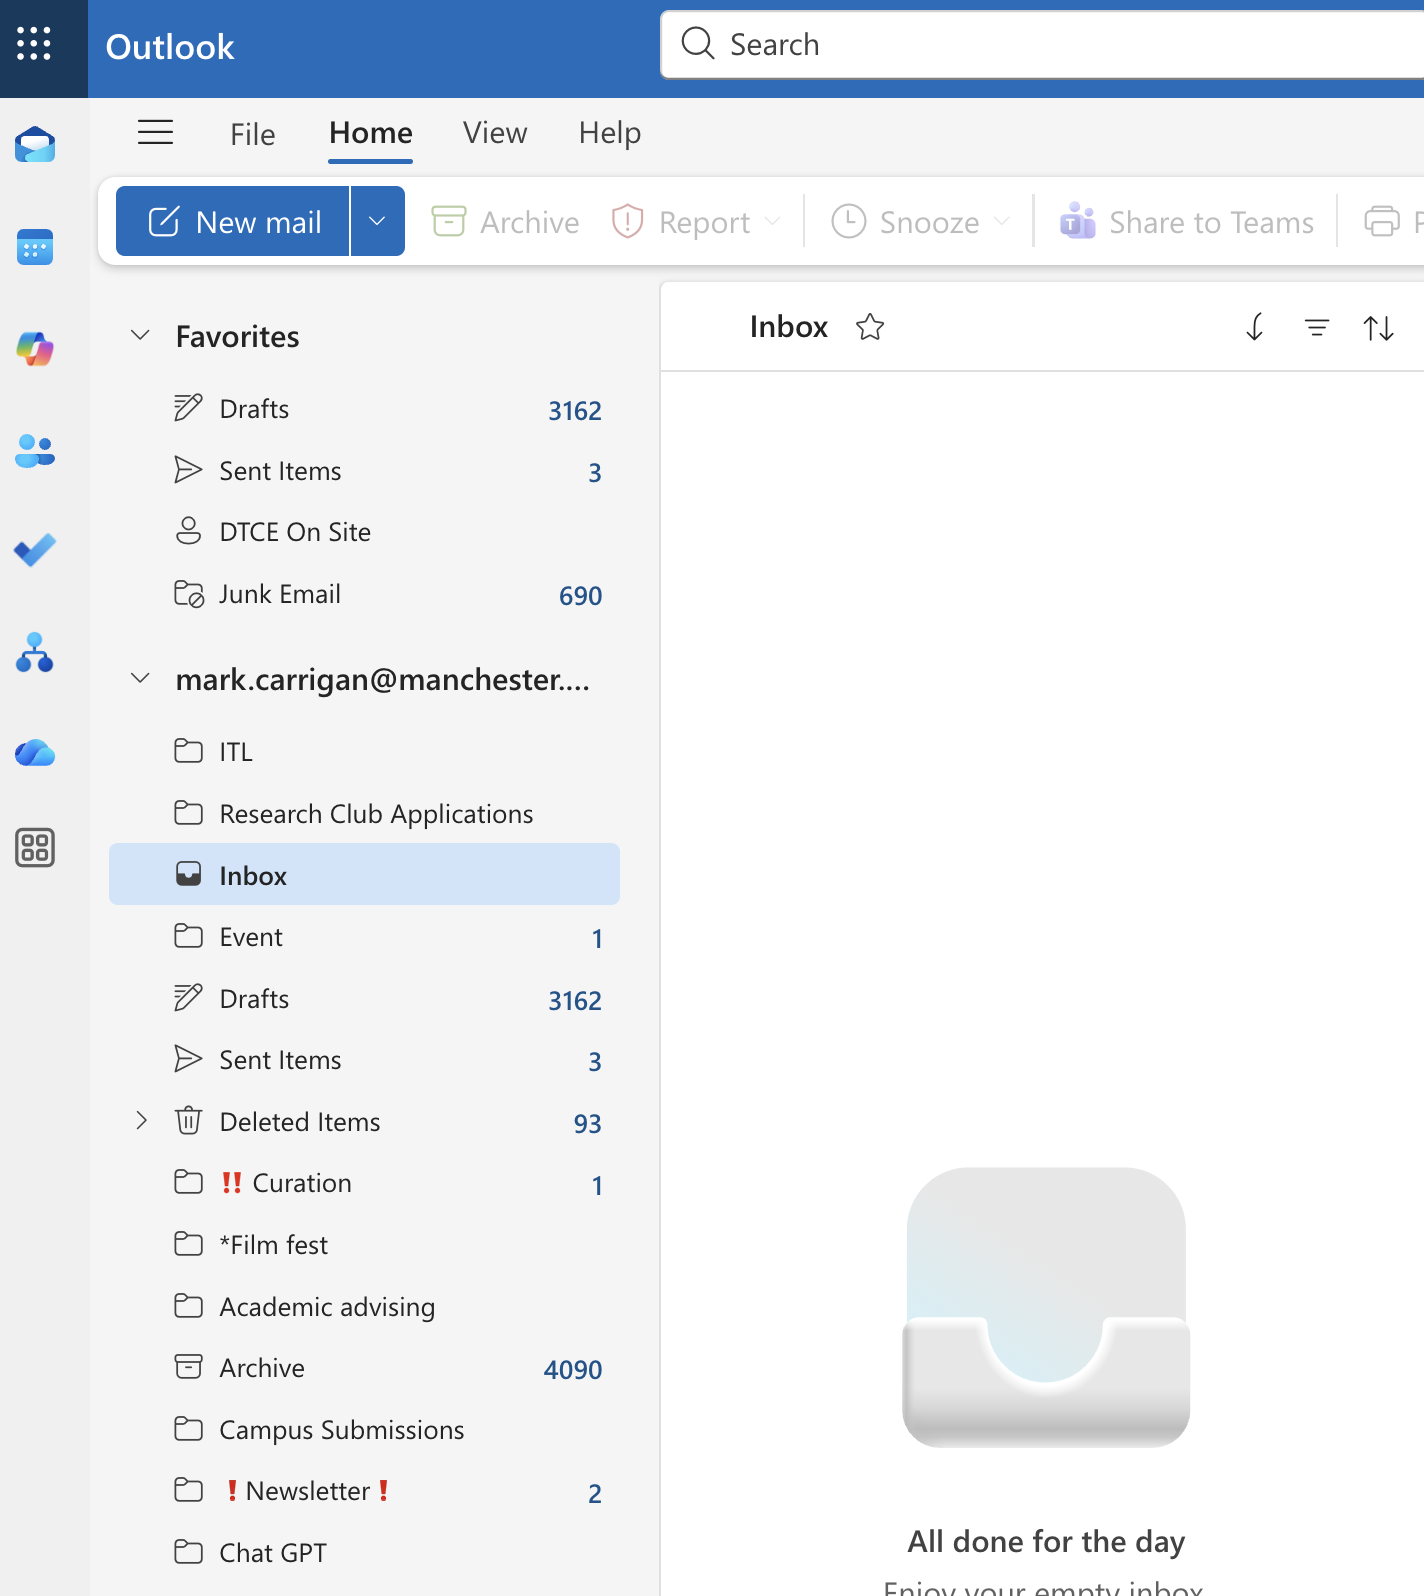This screenshot has width=1424, height=1596.
Task: Open the Org Explorer icon
Action: coord(35,652)
